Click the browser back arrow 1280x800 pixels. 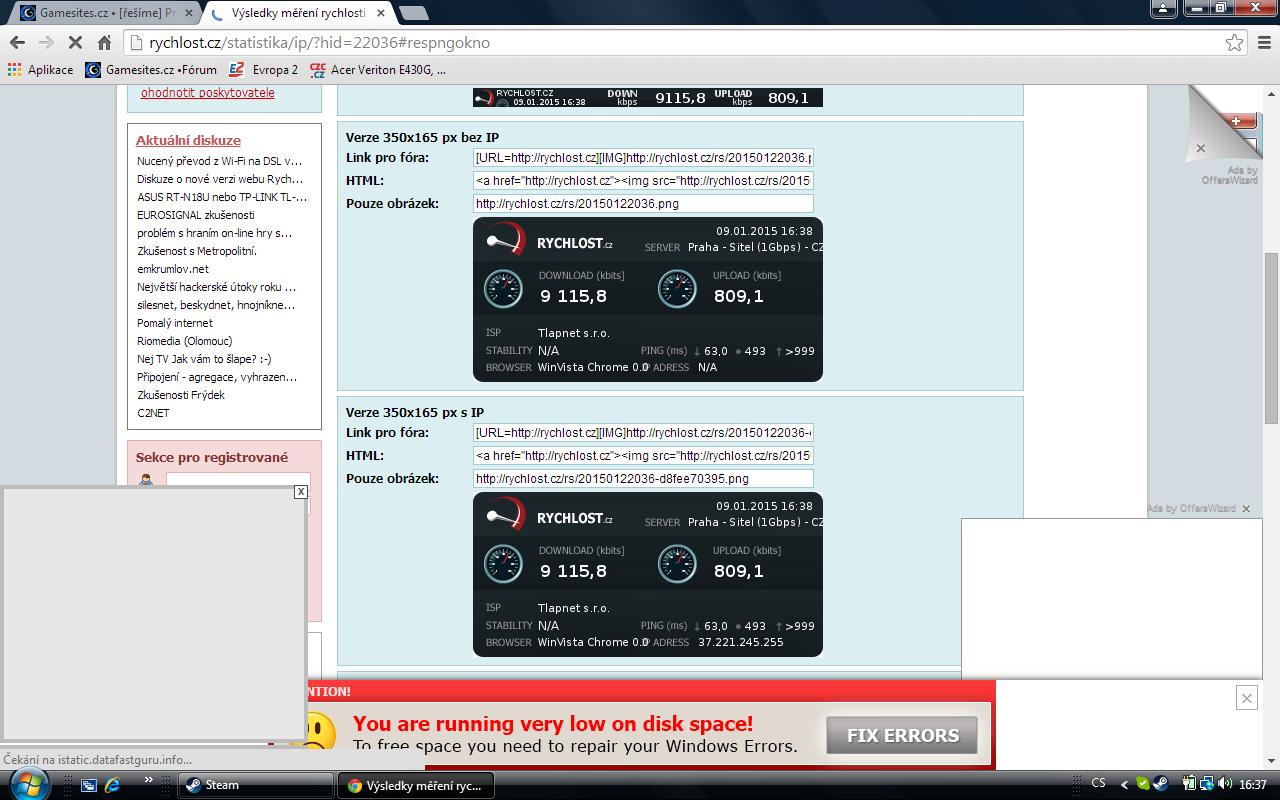(x=17, y=43)
